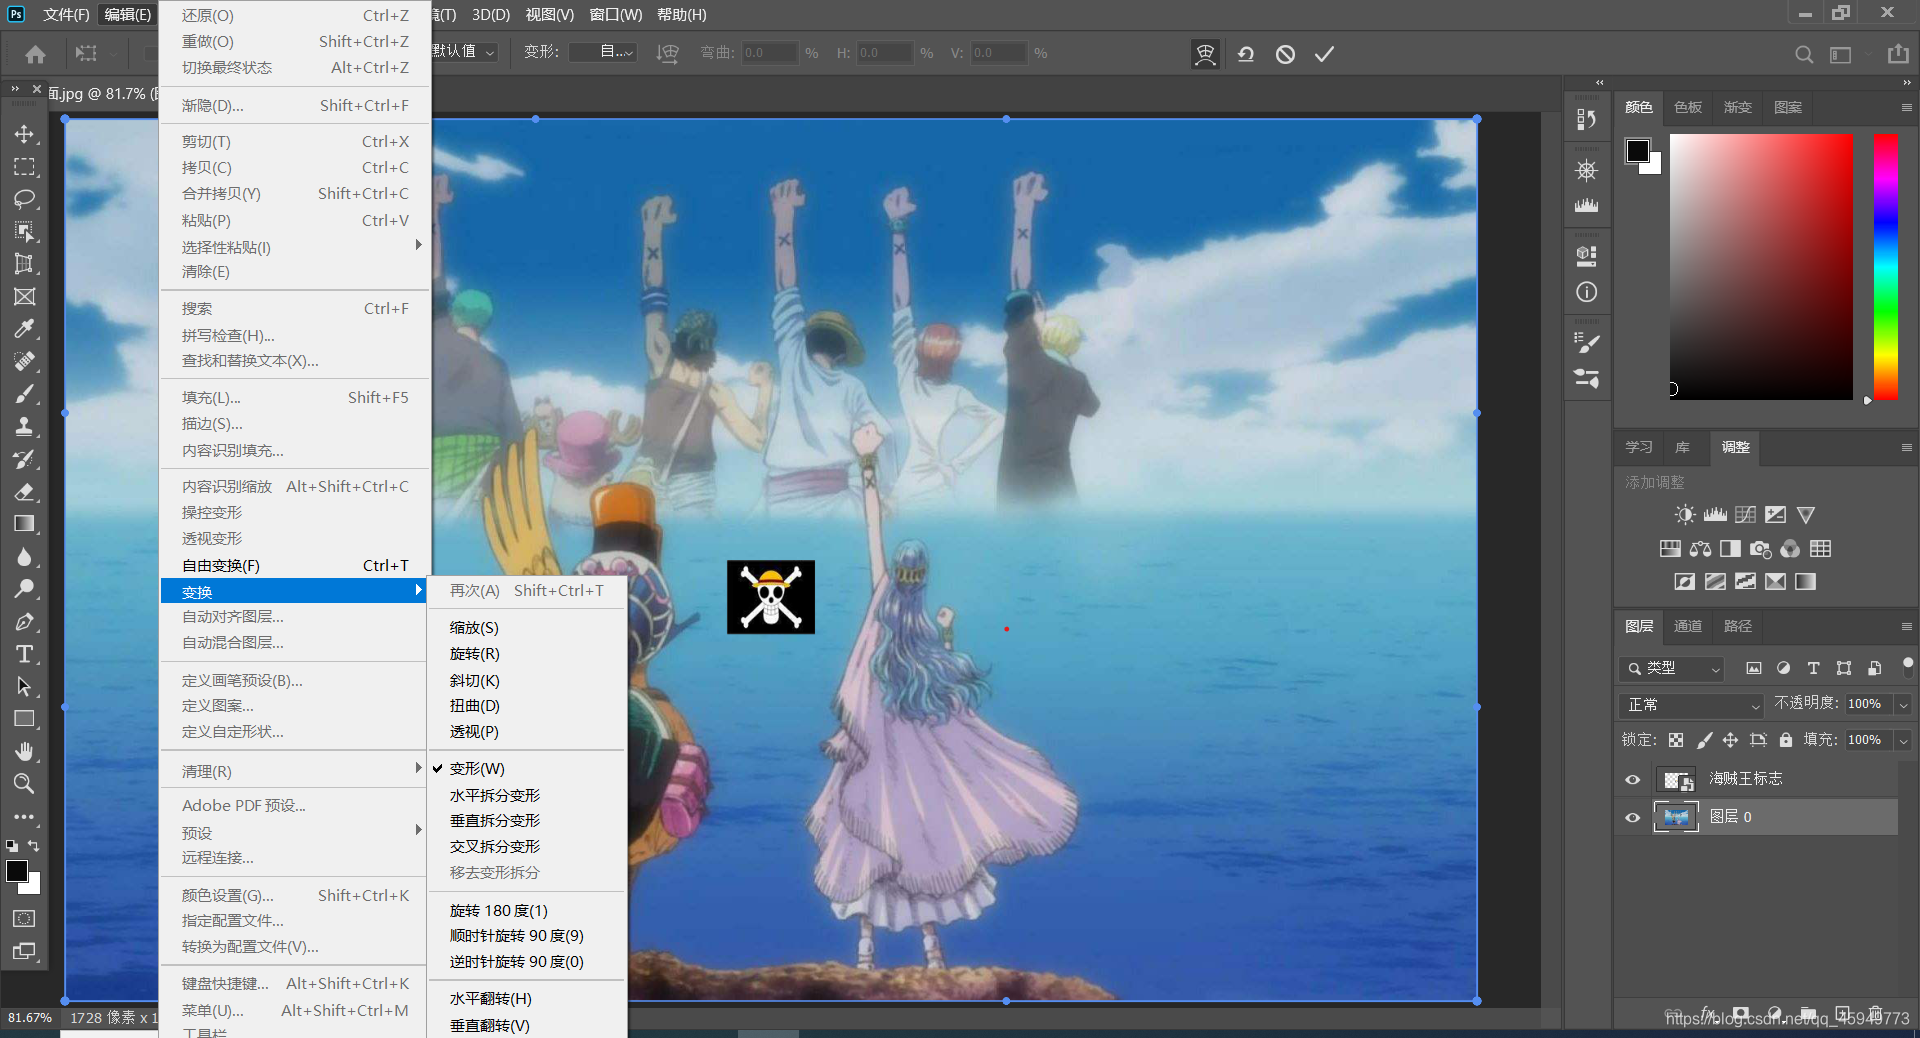This screenshot has width=1920, height=1038.
Task: Reset the warp with the undo arrow
Action: (1246, 54)
